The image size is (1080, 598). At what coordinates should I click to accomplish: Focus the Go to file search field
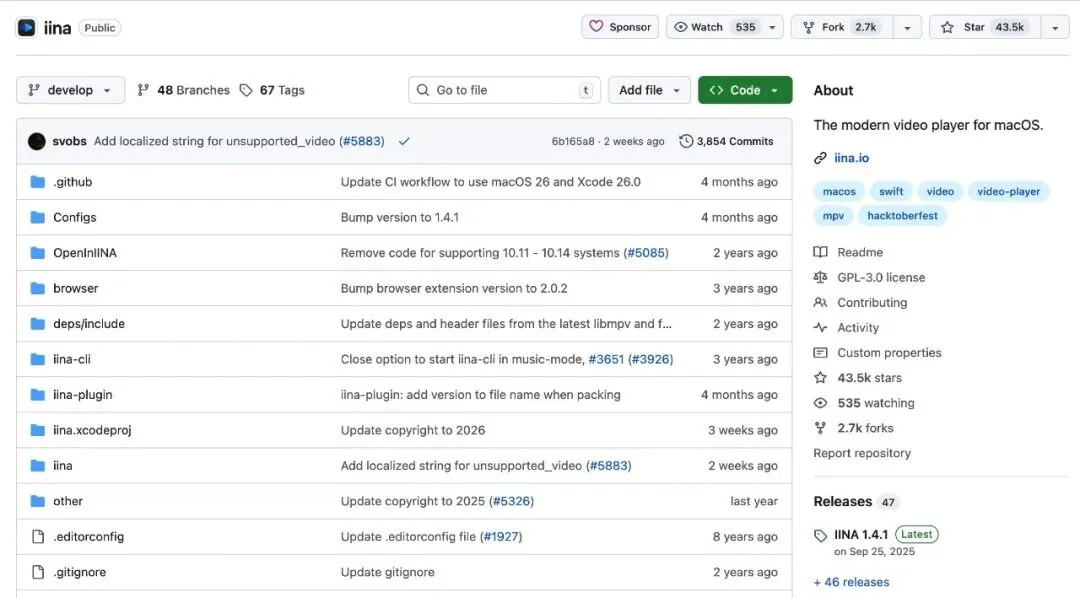(504, 90)
